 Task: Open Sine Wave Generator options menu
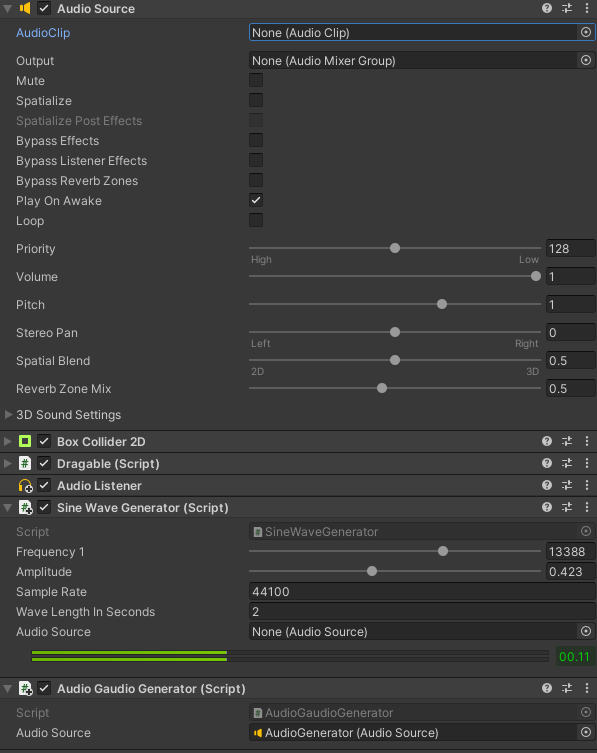coord(586,508)
